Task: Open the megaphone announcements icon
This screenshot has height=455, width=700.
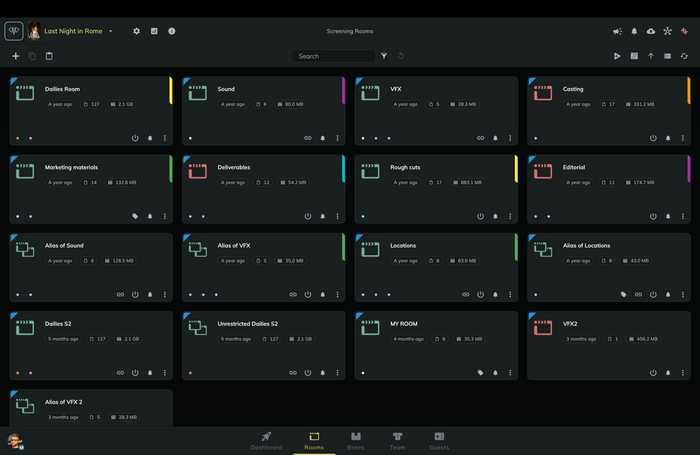Action: [x=617, y=31]
